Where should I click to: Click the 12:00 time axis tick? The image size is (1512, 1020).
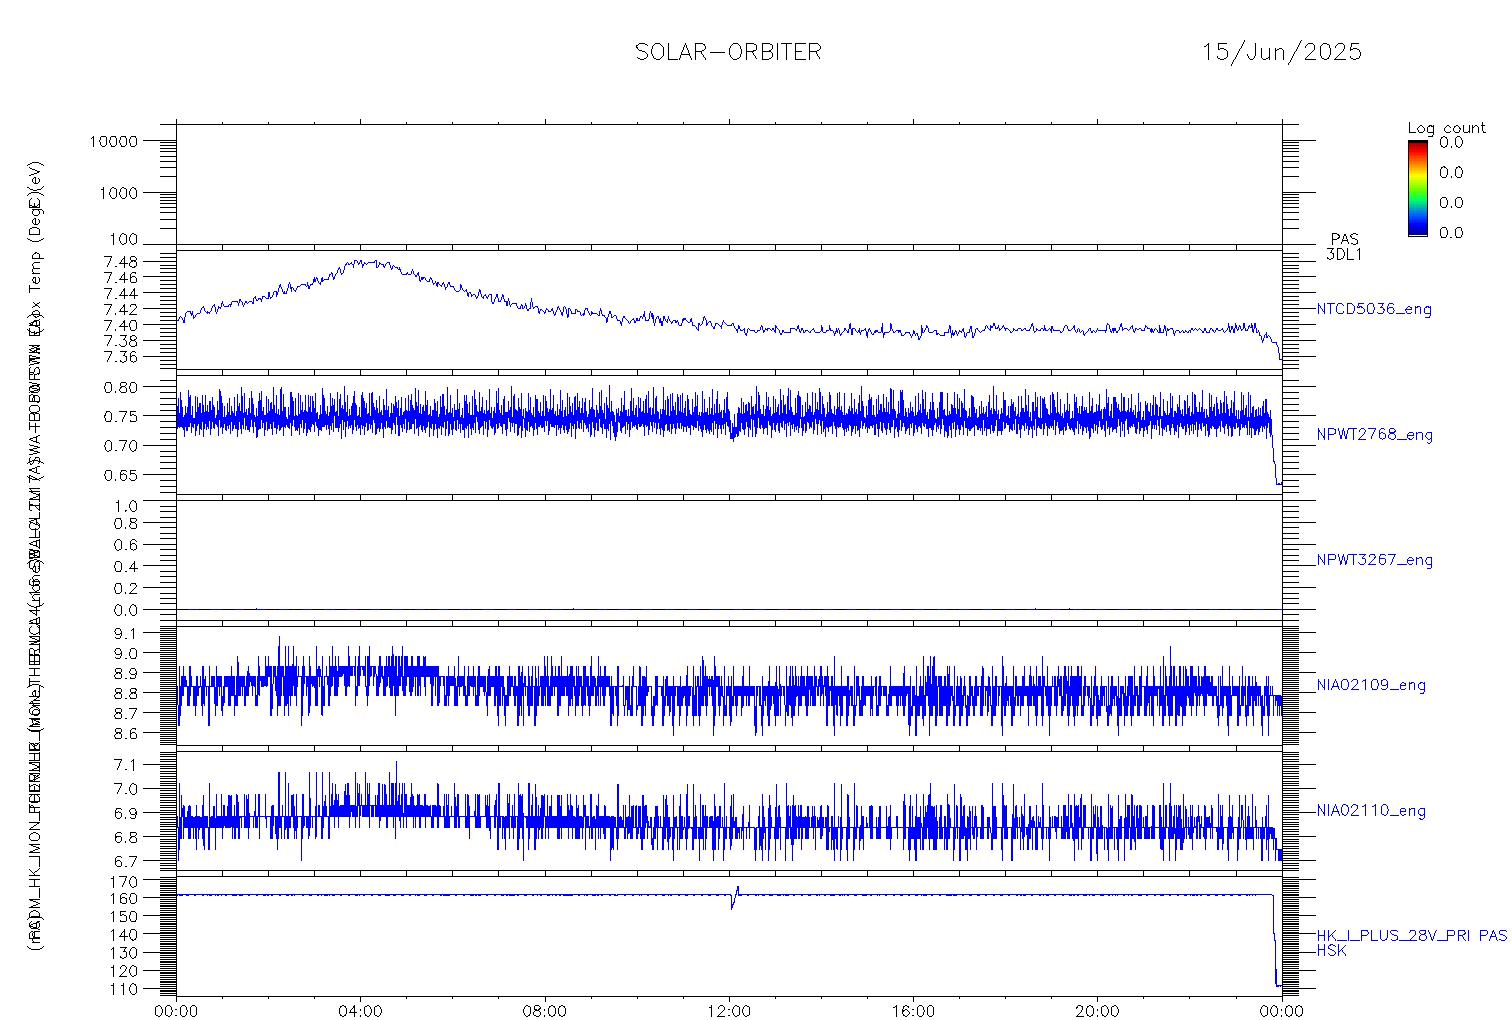tap(729, 1010)
